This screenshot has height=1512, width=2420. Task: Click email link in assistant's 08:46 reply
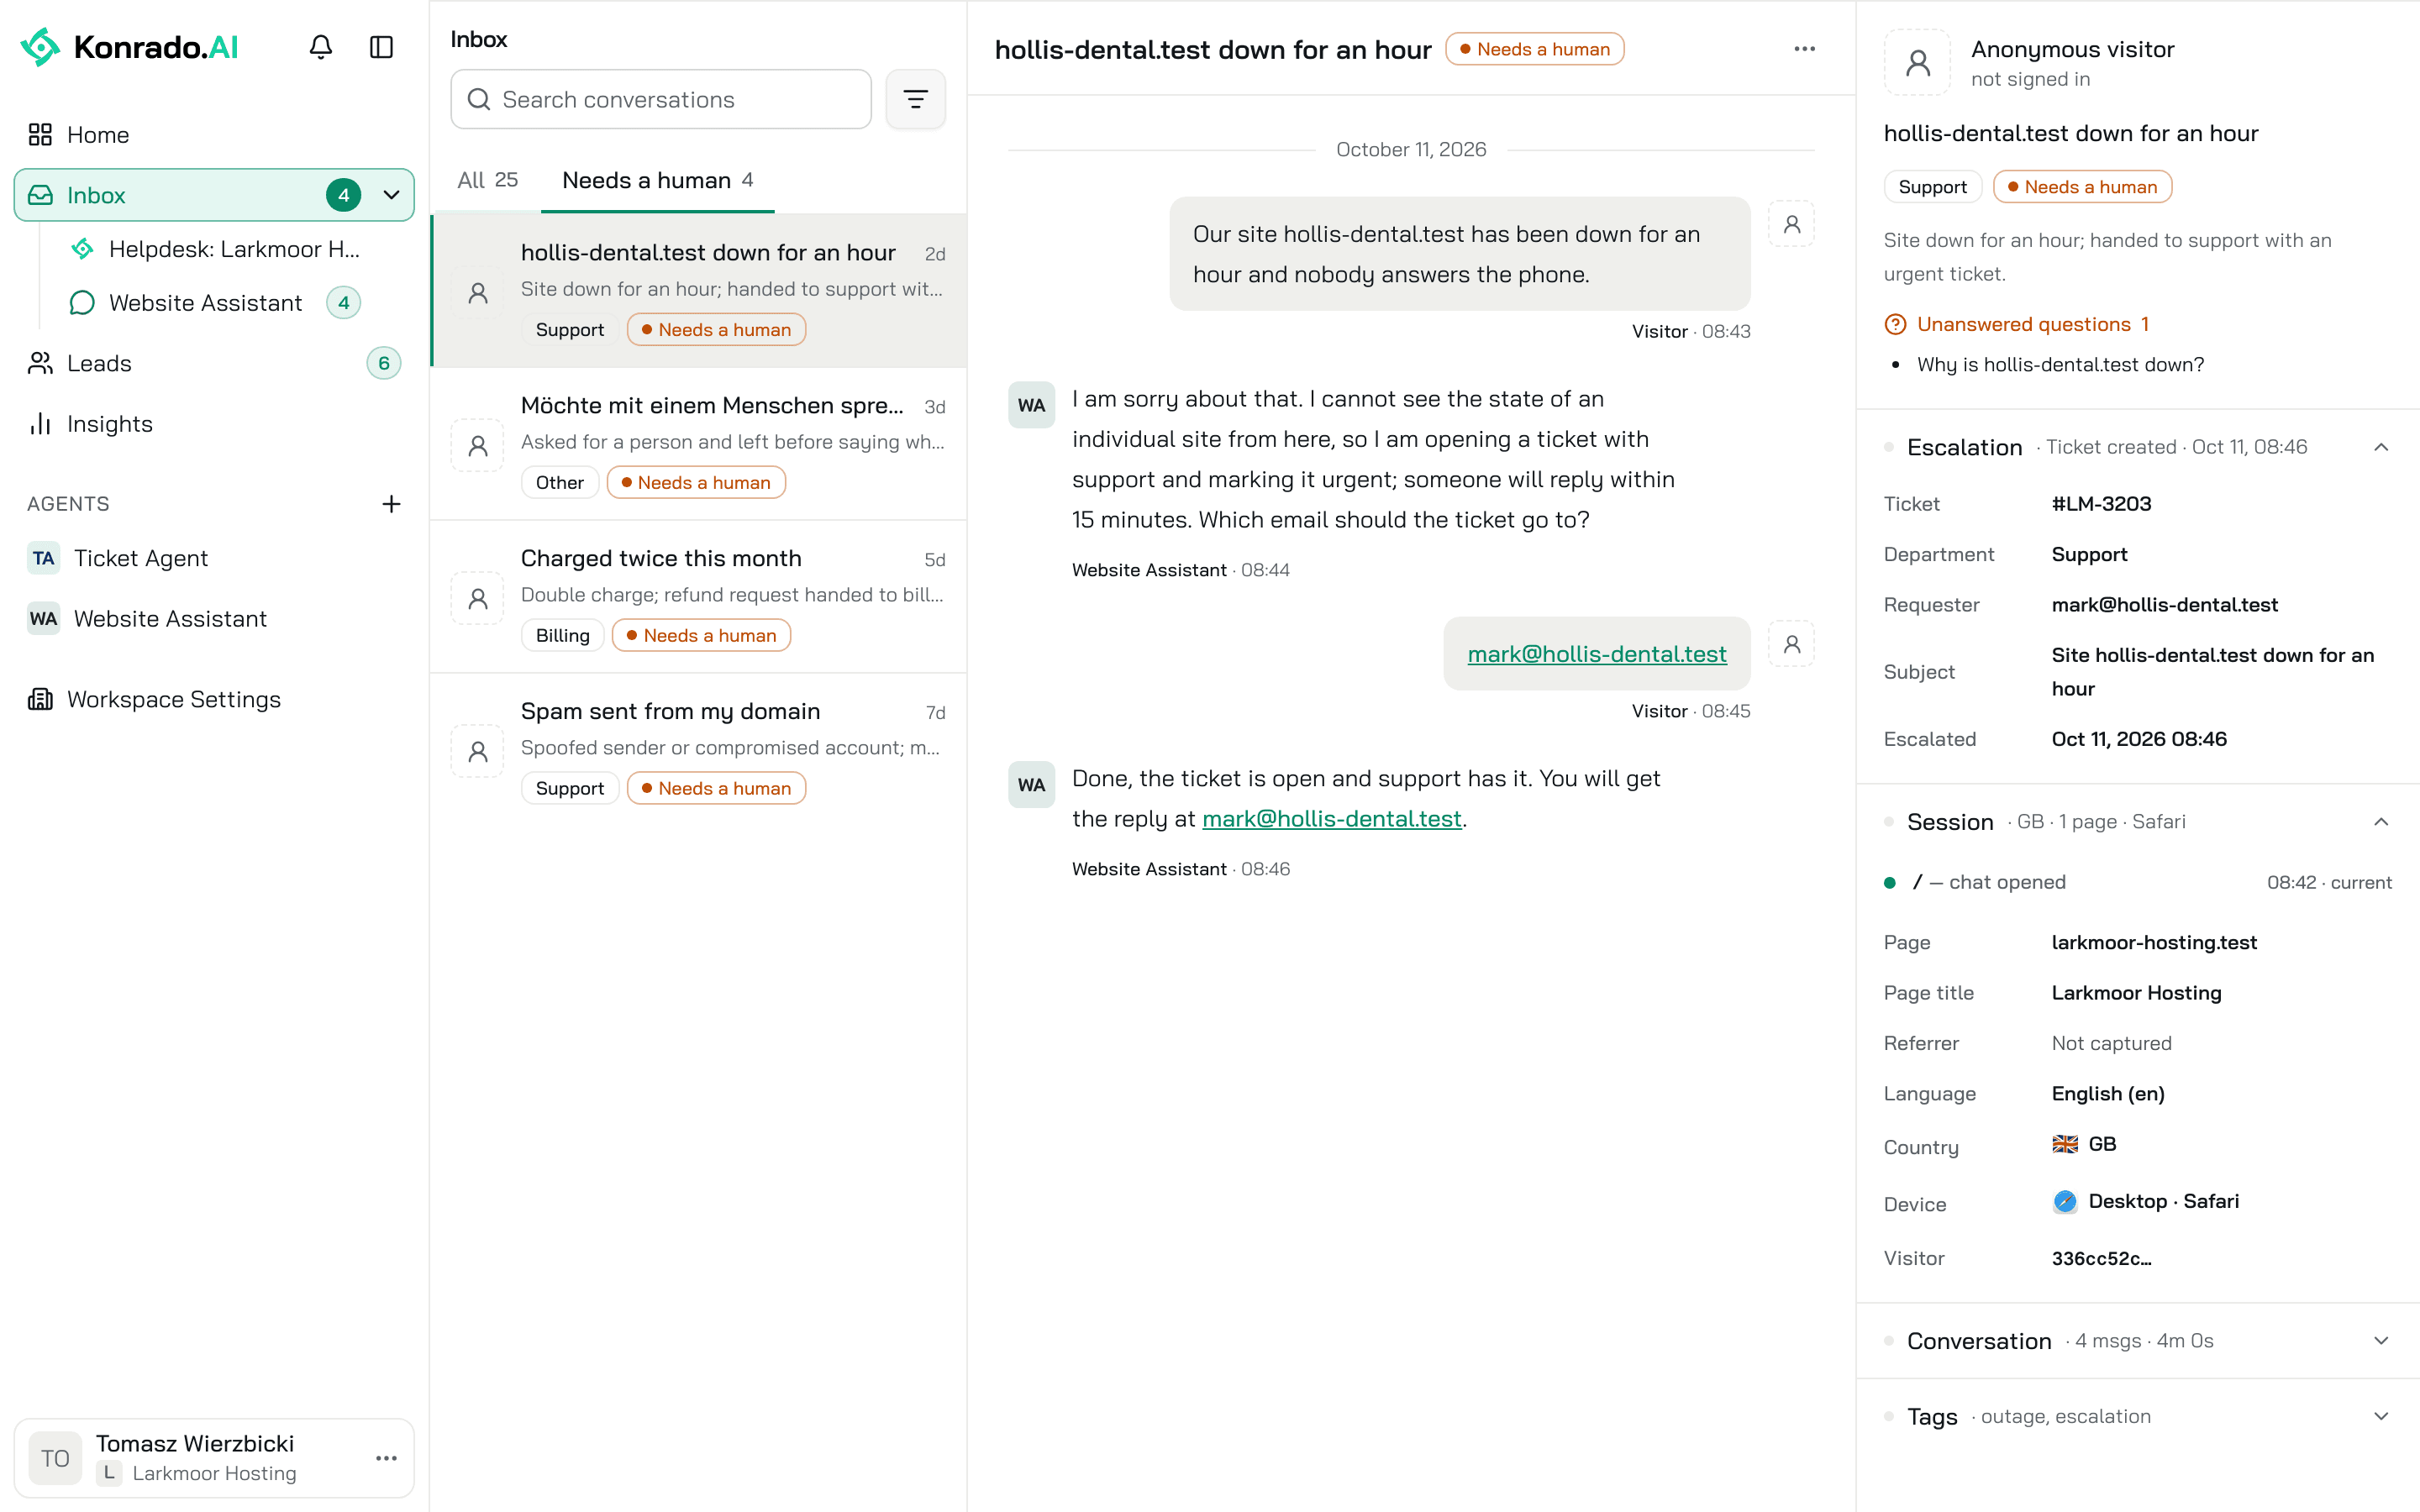(x=1331, y=819)
